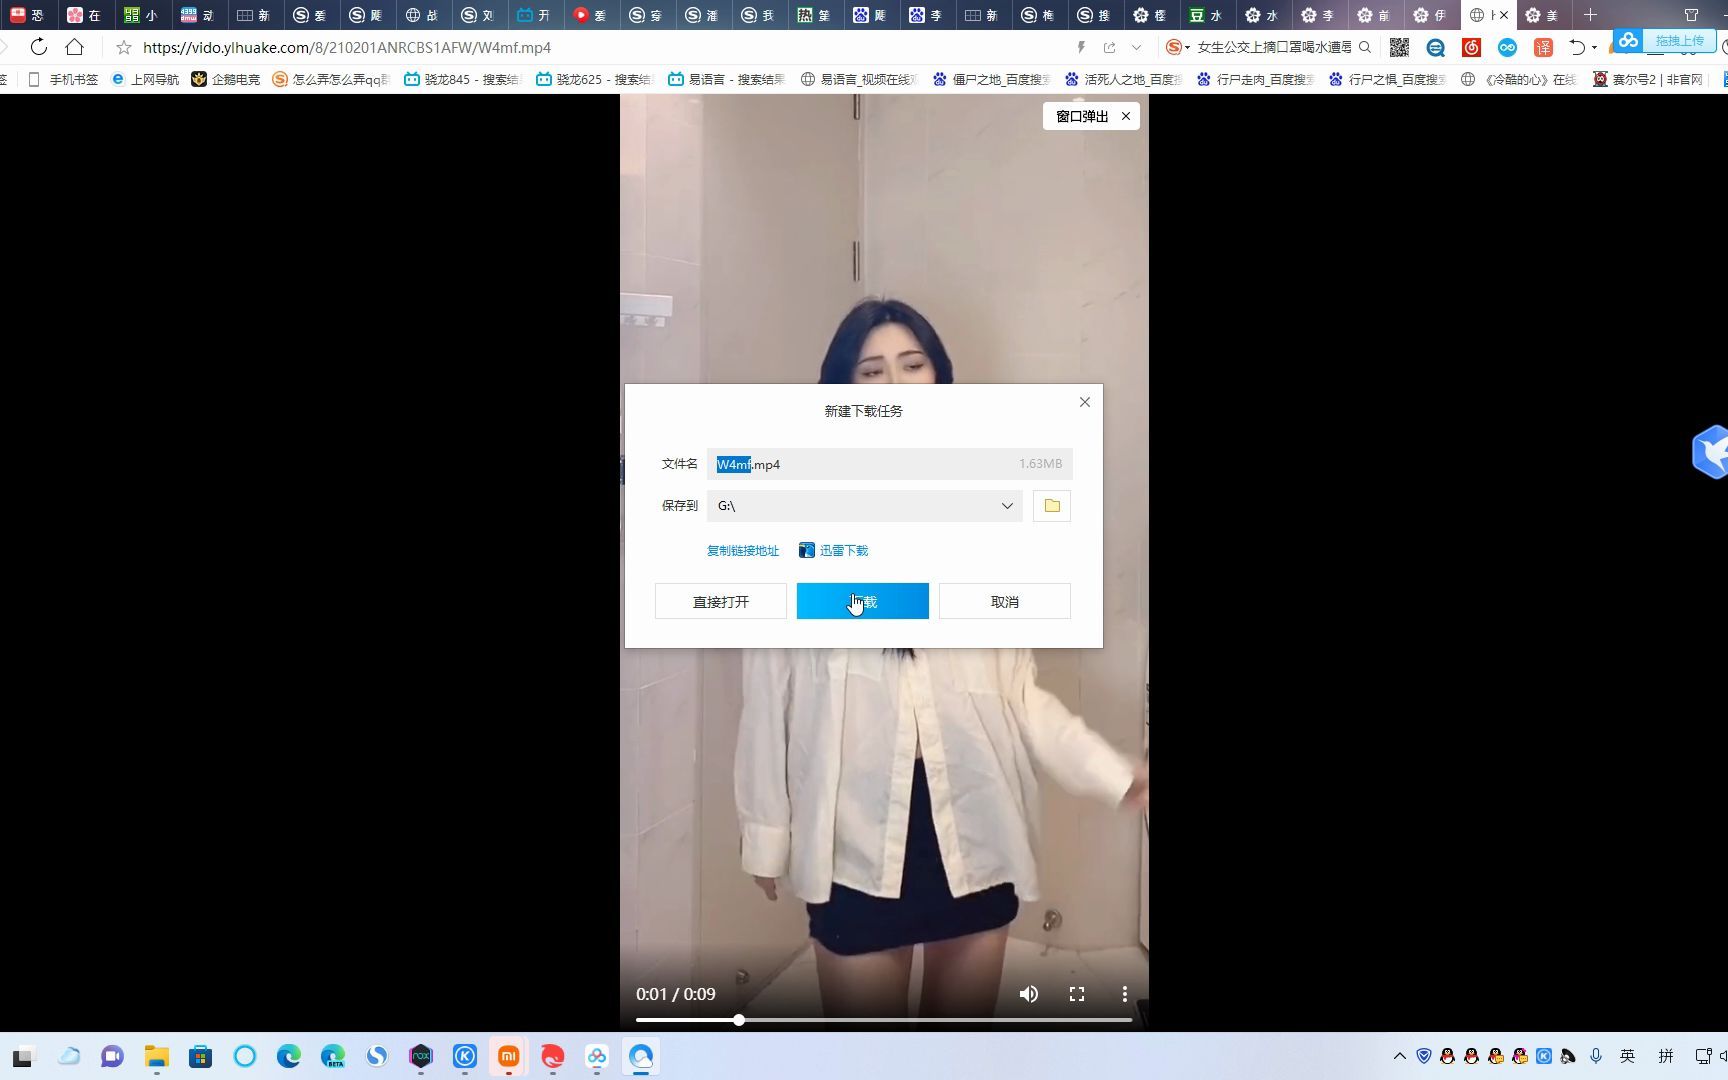The image size is (1728, 1080).
Task: Click the 英 input language indicator
Action: coord(1627,1056)
